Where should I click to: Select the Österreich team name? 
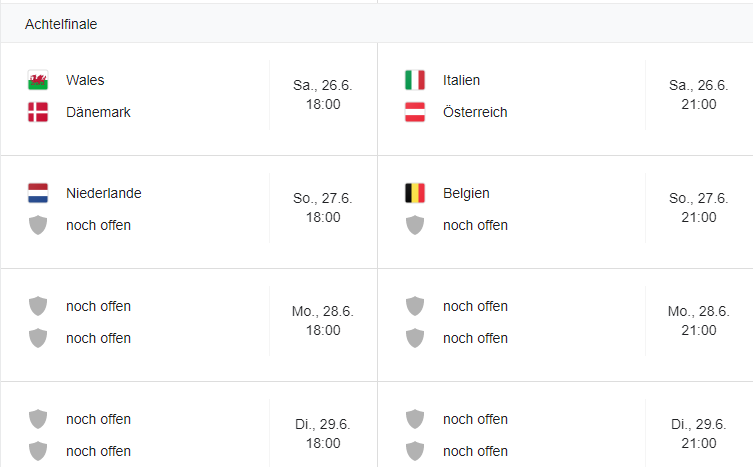(475, 112)
